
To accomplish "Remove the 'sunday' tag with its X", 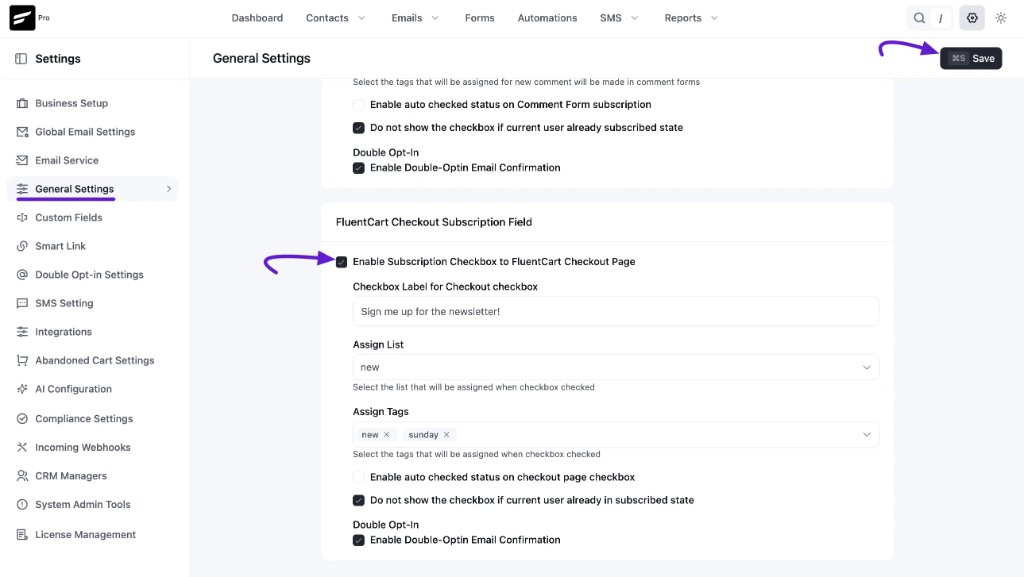I will pos(447,435).
